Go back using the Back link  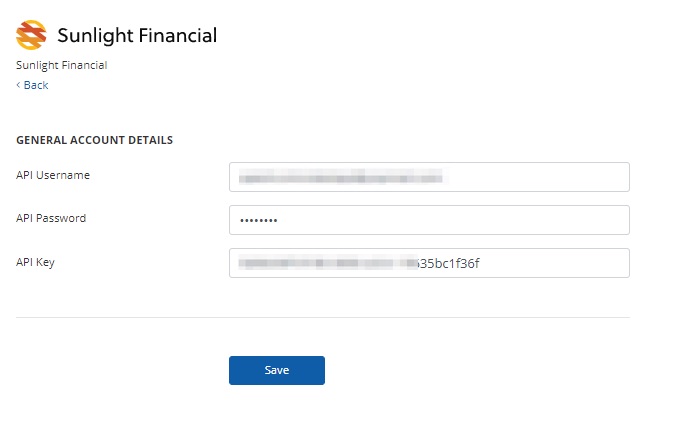(36, 85)
